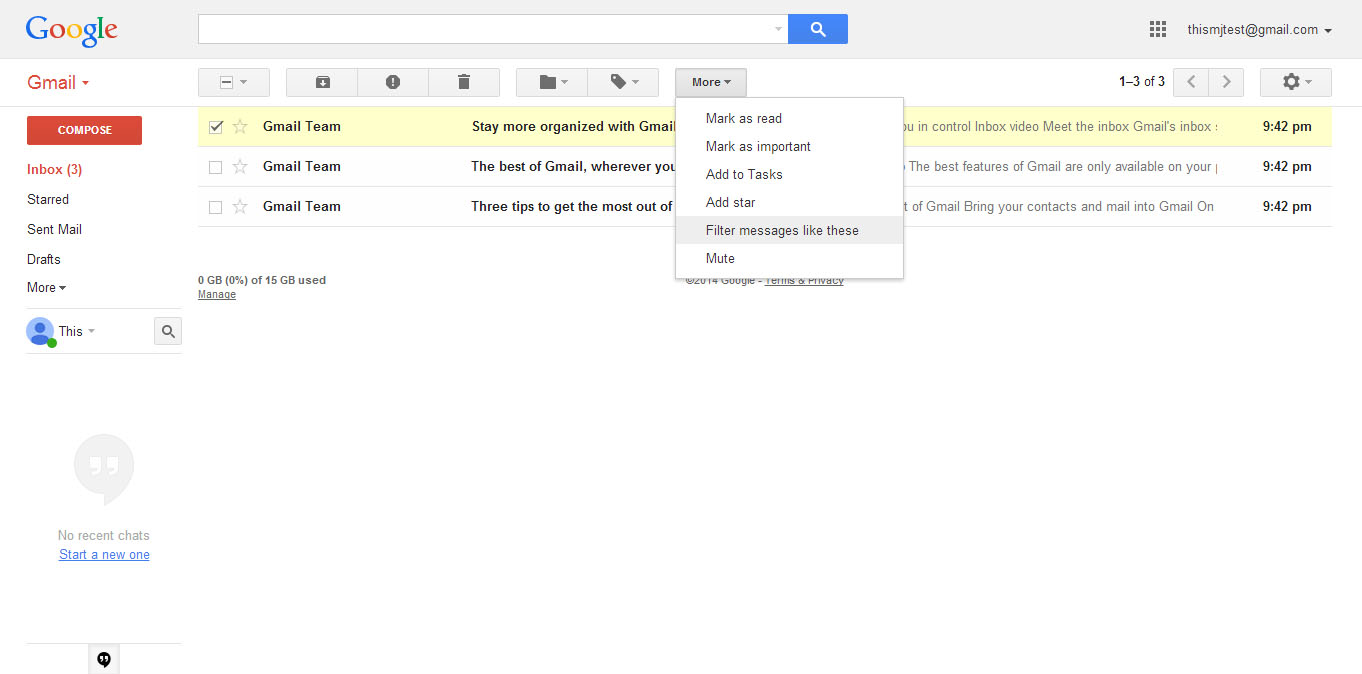Open the Move to folder icon
The width and height of the screenshot is (1362, 674).
(552, 82)
